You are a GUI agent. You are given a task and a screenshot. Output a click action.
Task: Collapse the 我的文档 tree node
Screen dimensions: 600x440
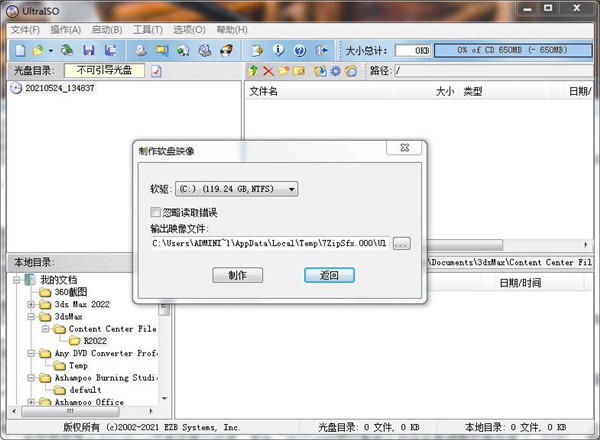pos(16,280)
